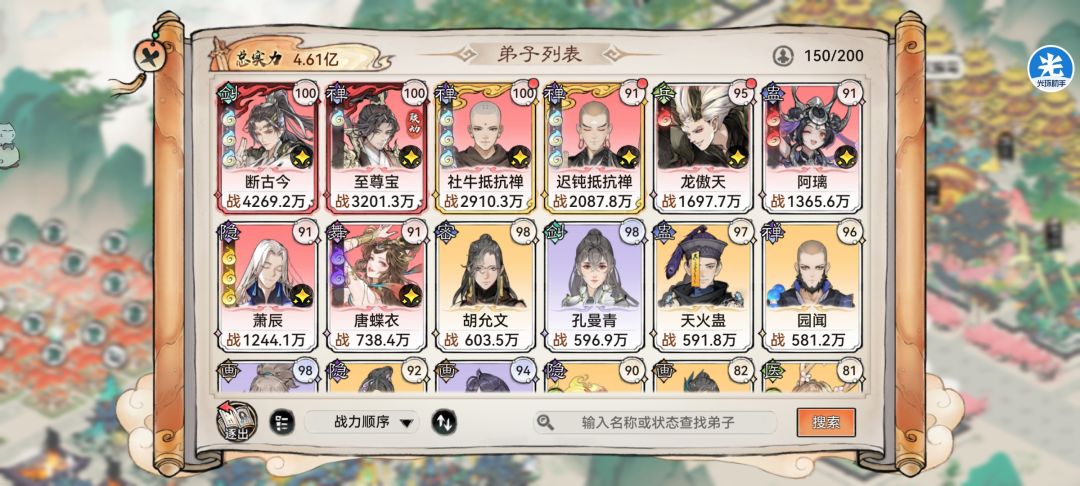Tap the disciple count icon near 150/200
This screenshot has height=486, width=1080.
click(782, 56)
